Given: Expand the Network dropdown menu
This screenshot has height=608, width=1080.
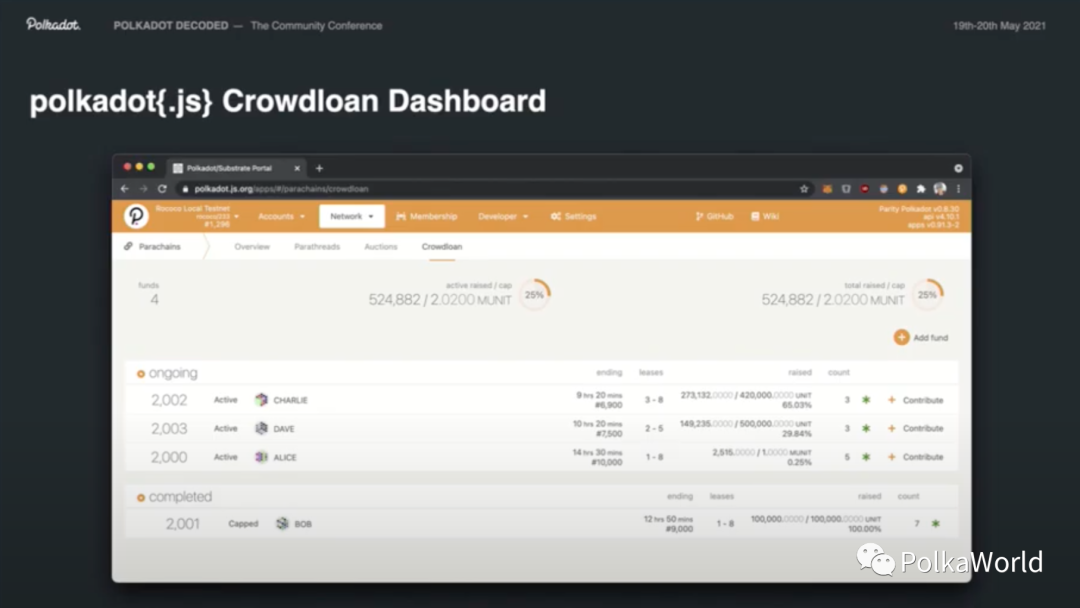Looking at the screenshot, I should [351, 216].
